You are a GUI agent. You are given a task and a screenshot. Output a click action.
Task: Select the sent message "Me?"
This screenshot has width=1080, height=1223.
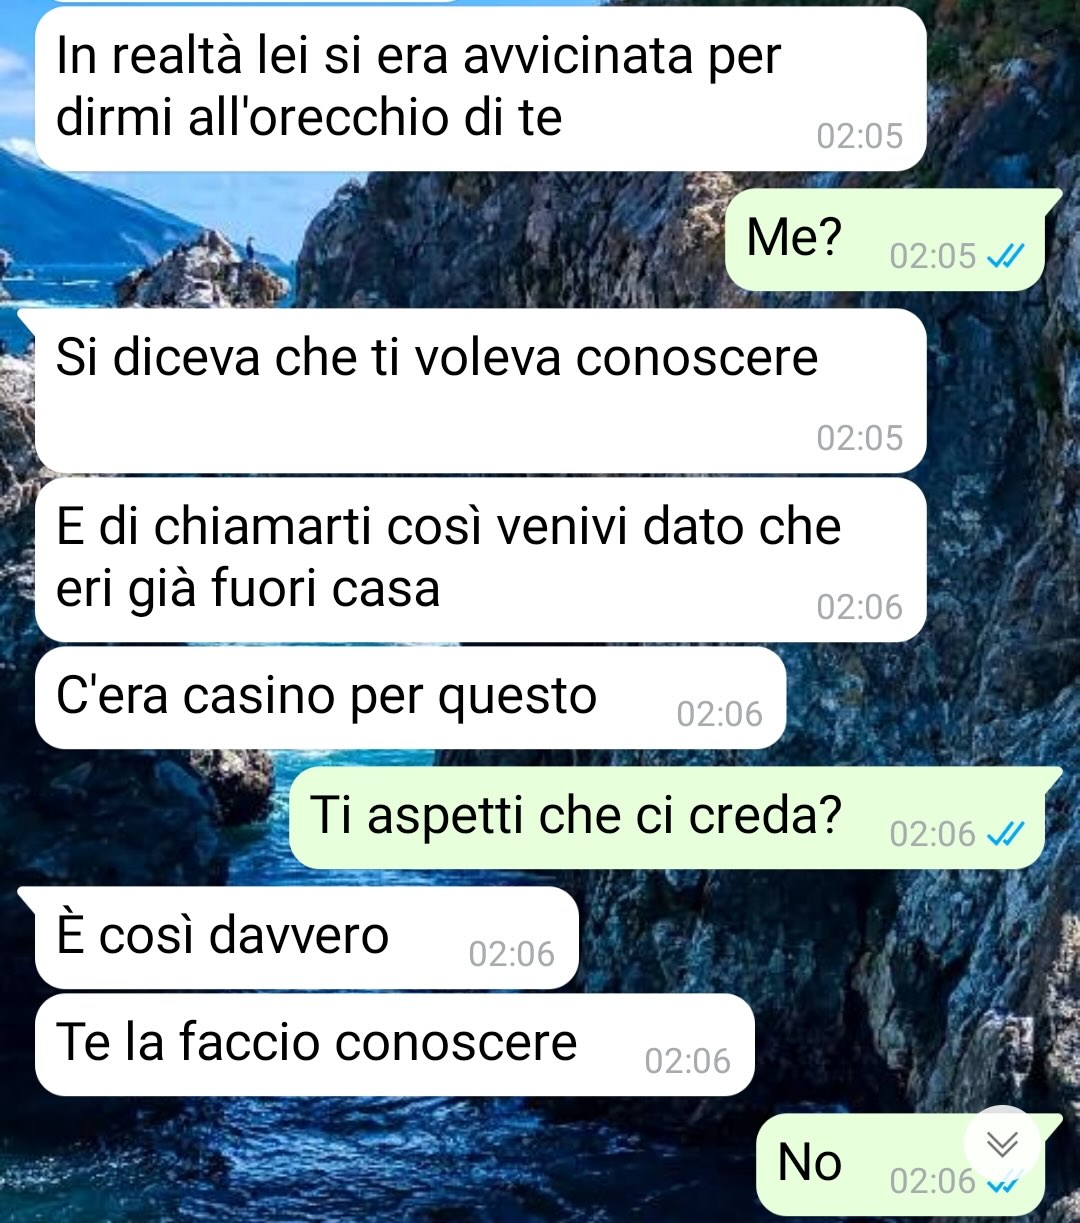click(885, 239)
